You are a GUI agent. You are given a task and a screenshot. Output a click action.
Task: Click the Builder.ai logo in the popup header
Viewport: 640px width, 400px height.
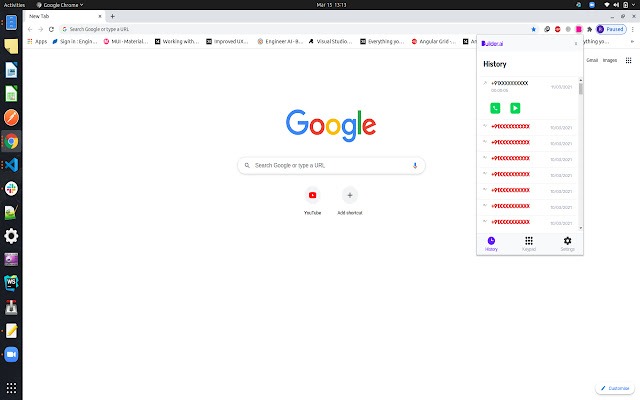pyautogui.click(x=492, y=44)
